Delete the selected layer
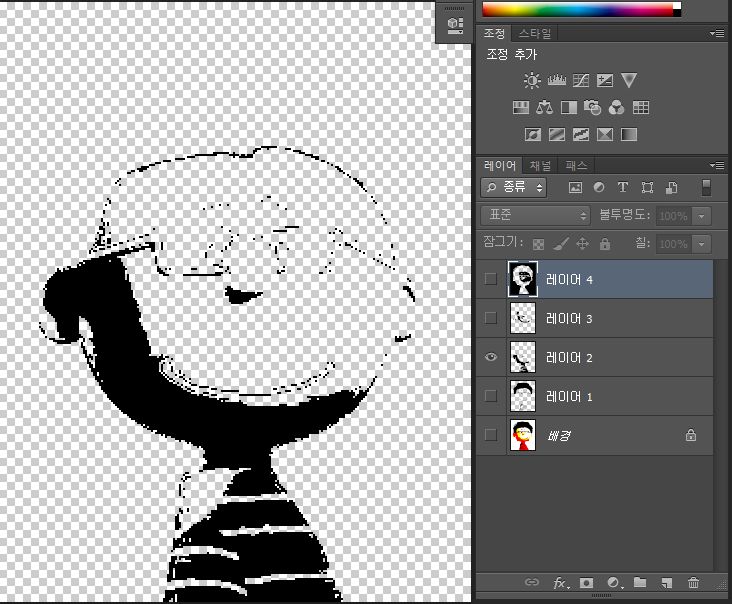The width and height of the screenshot is (732, 604). tap(693, 582)
